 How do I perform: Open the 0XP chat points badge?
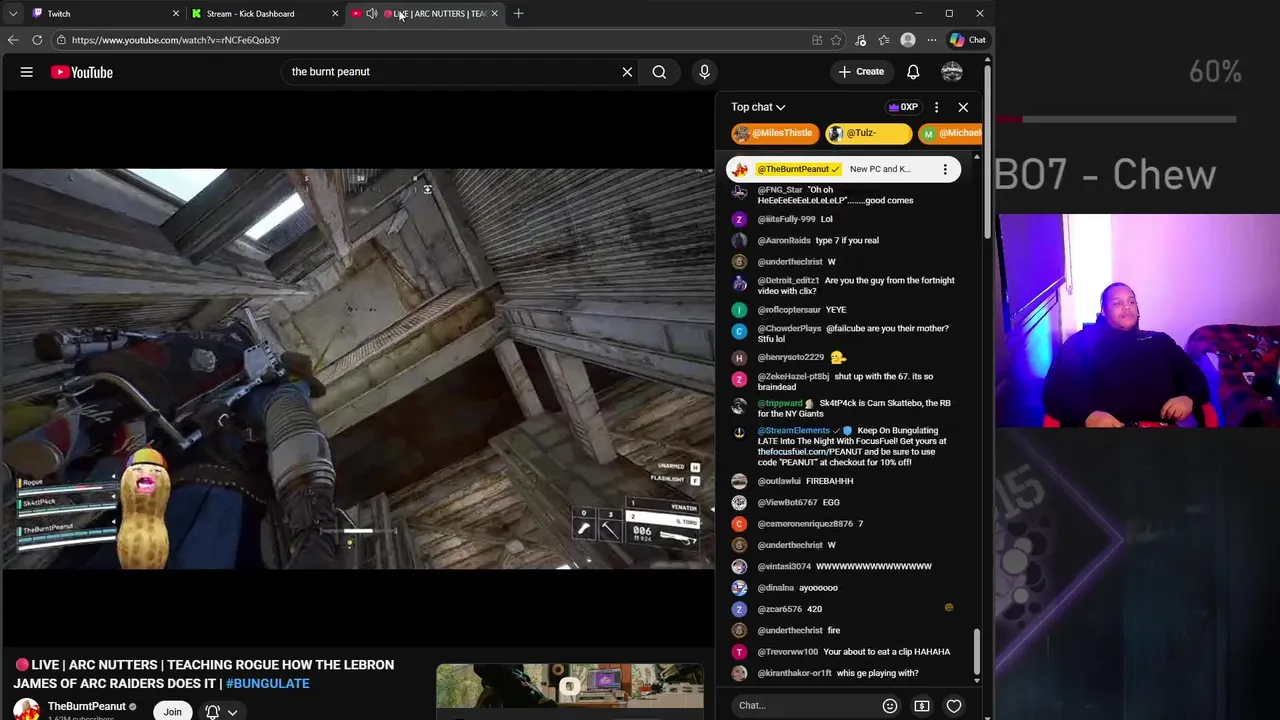(x=903, y=107)
